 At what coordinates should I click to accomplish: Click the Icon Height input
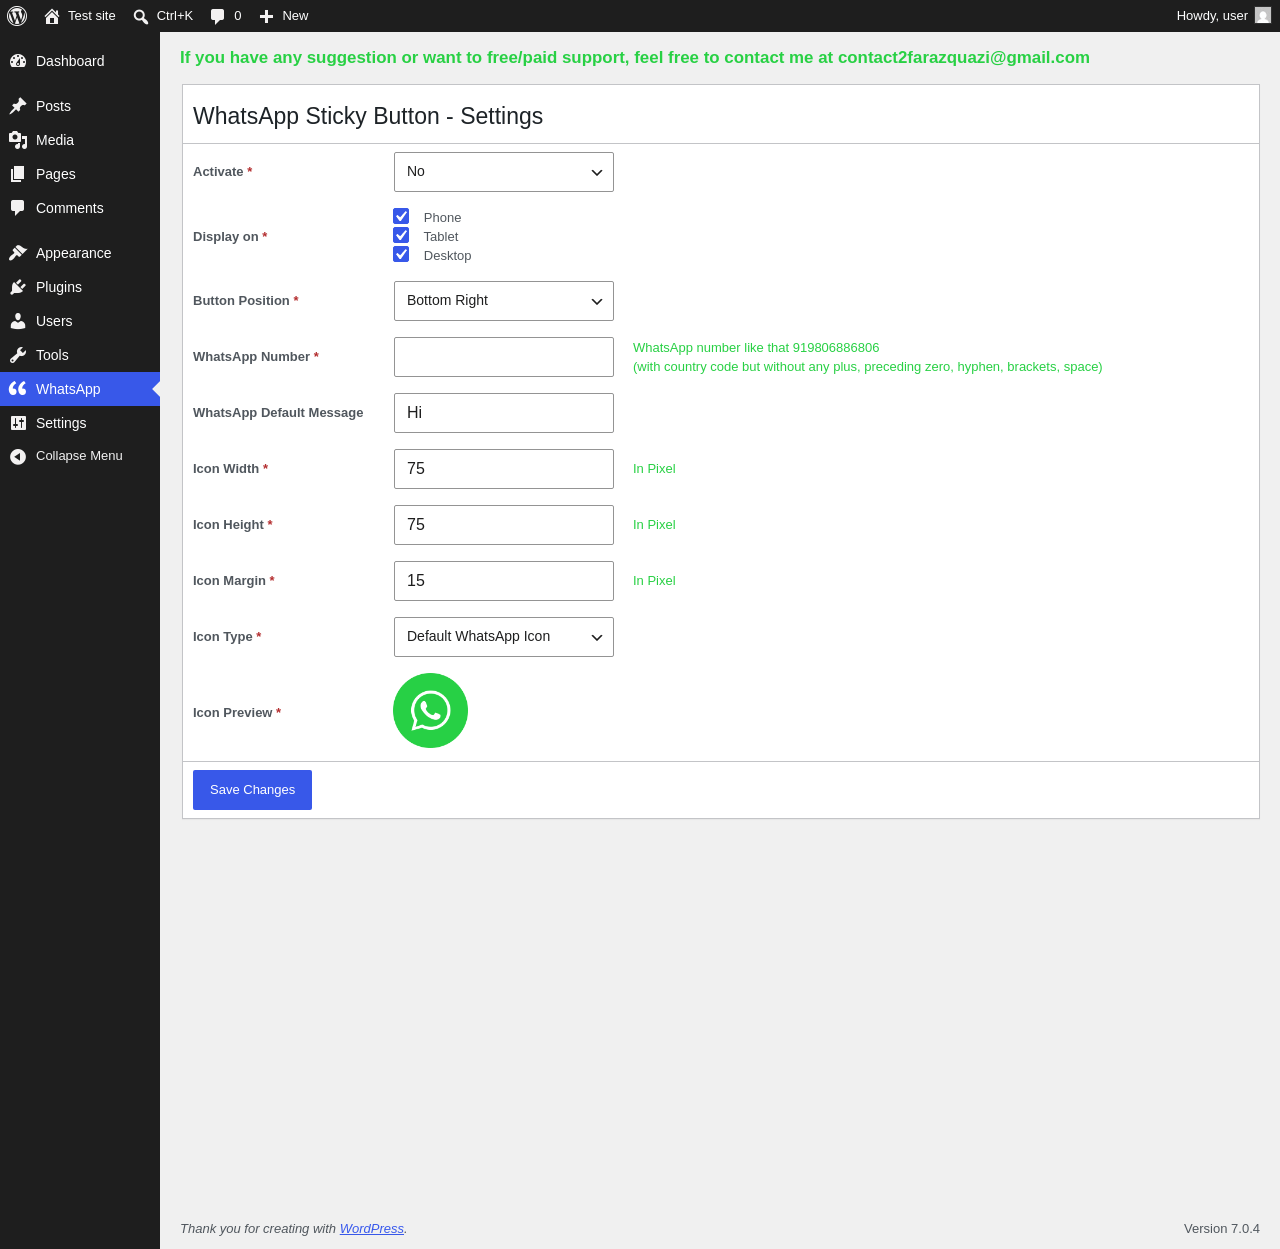pos(504,525)
